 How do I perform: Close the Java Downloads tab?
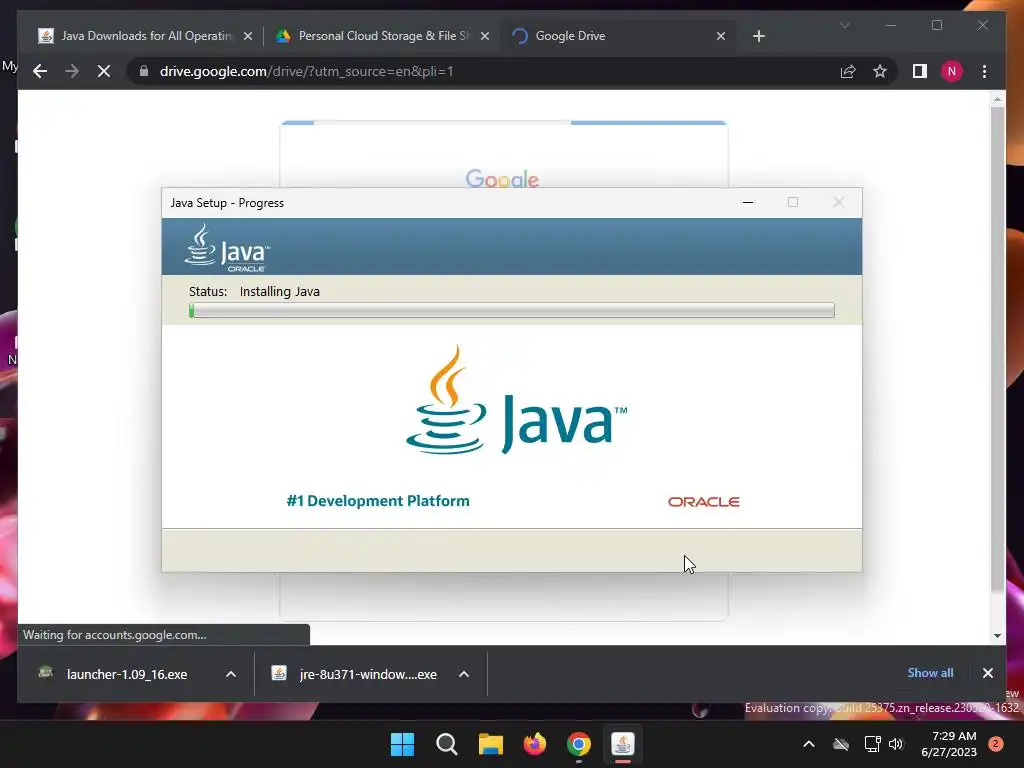248,37
